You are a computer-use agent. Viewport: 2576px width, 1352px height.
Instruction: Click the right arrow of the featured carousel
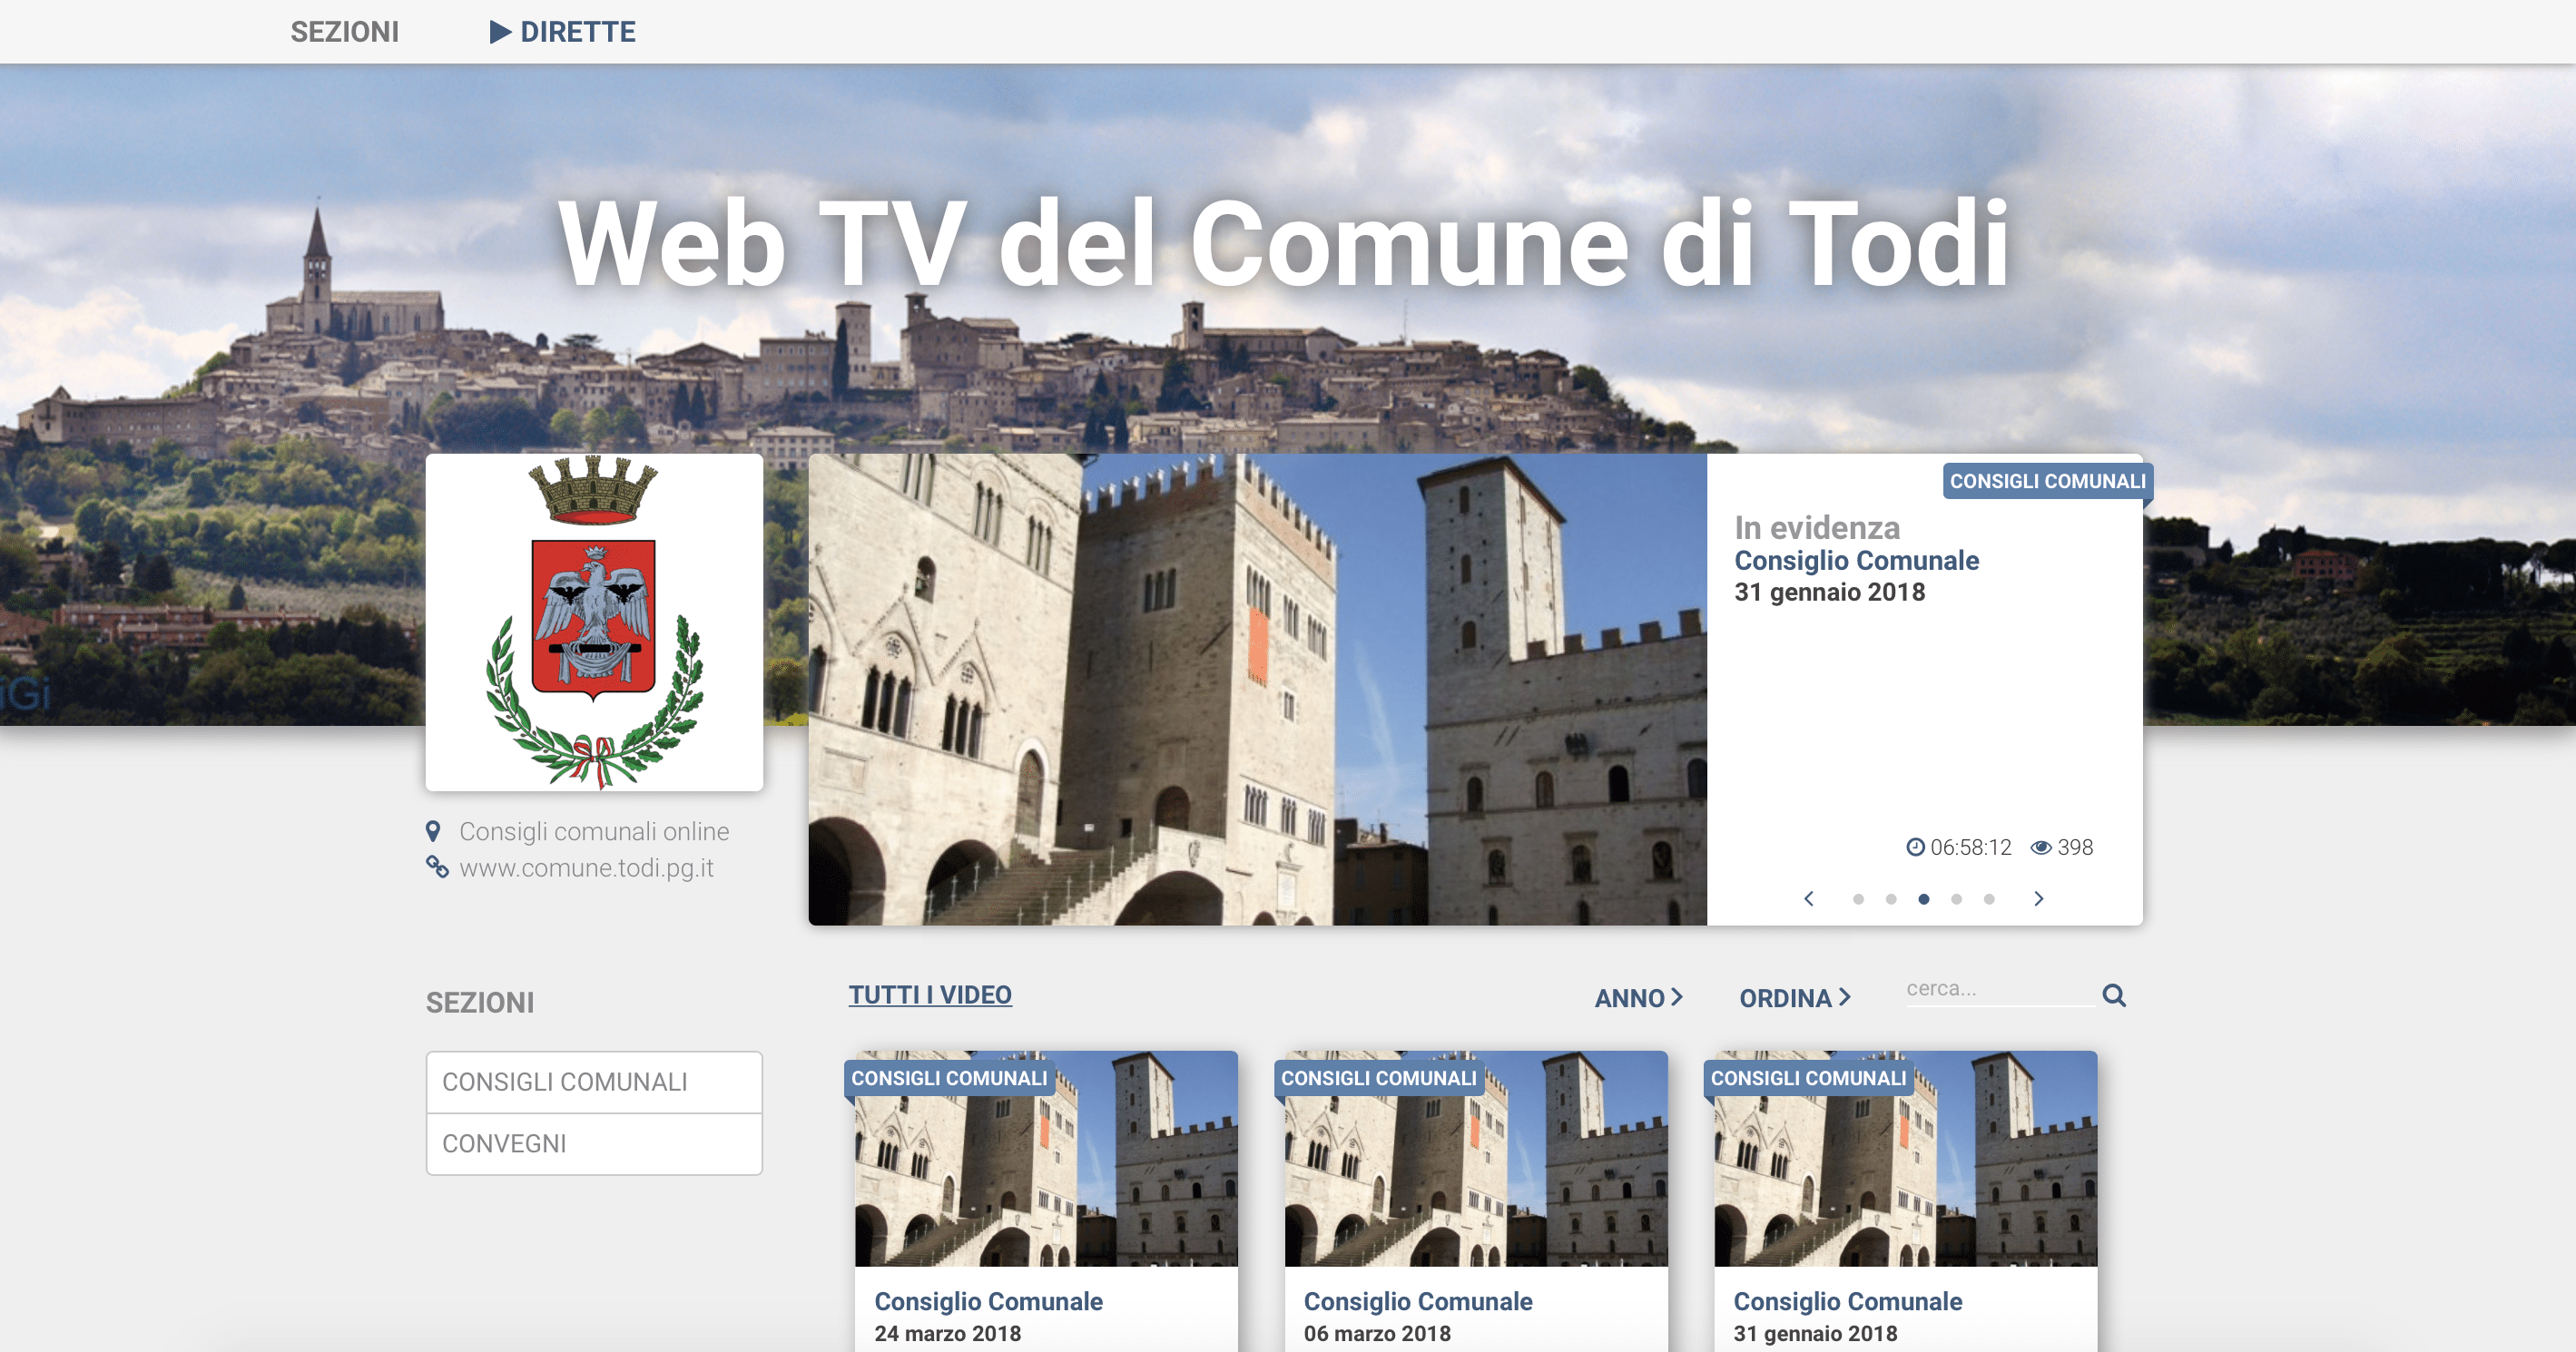[2039, 898]
